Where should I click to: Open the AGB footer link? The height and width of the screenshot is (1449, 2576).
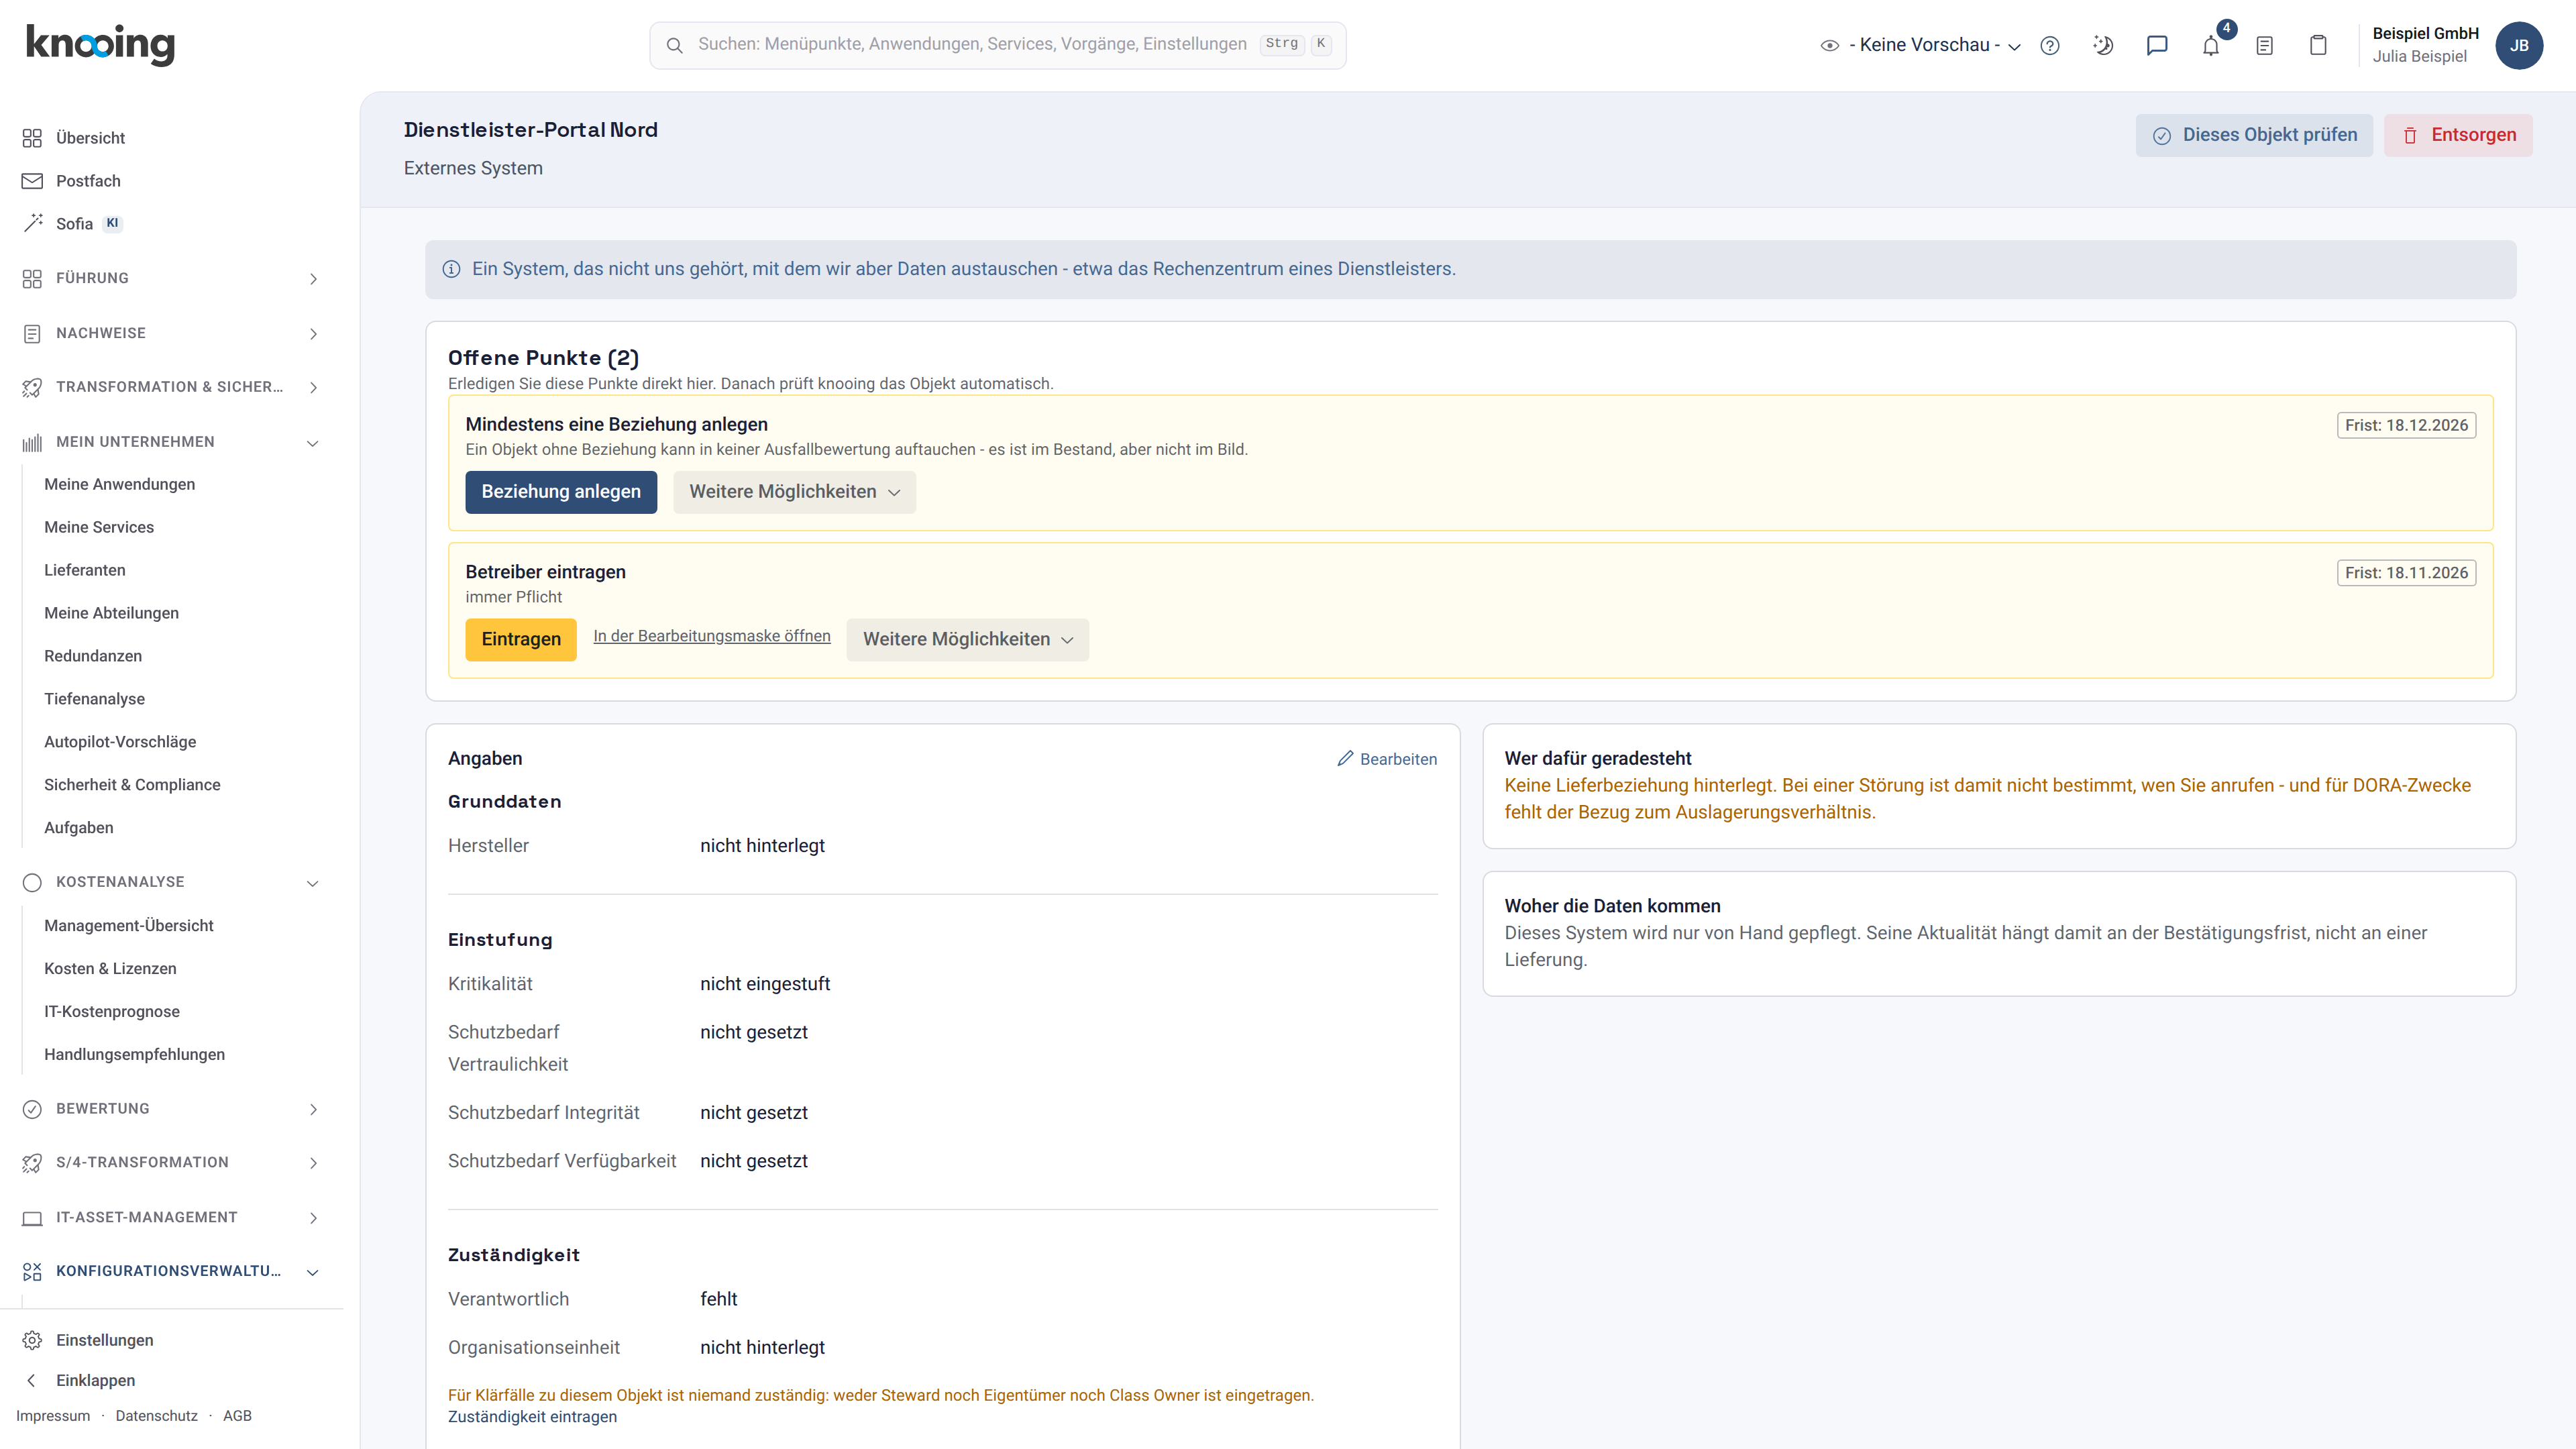(x=237, y=1416)
